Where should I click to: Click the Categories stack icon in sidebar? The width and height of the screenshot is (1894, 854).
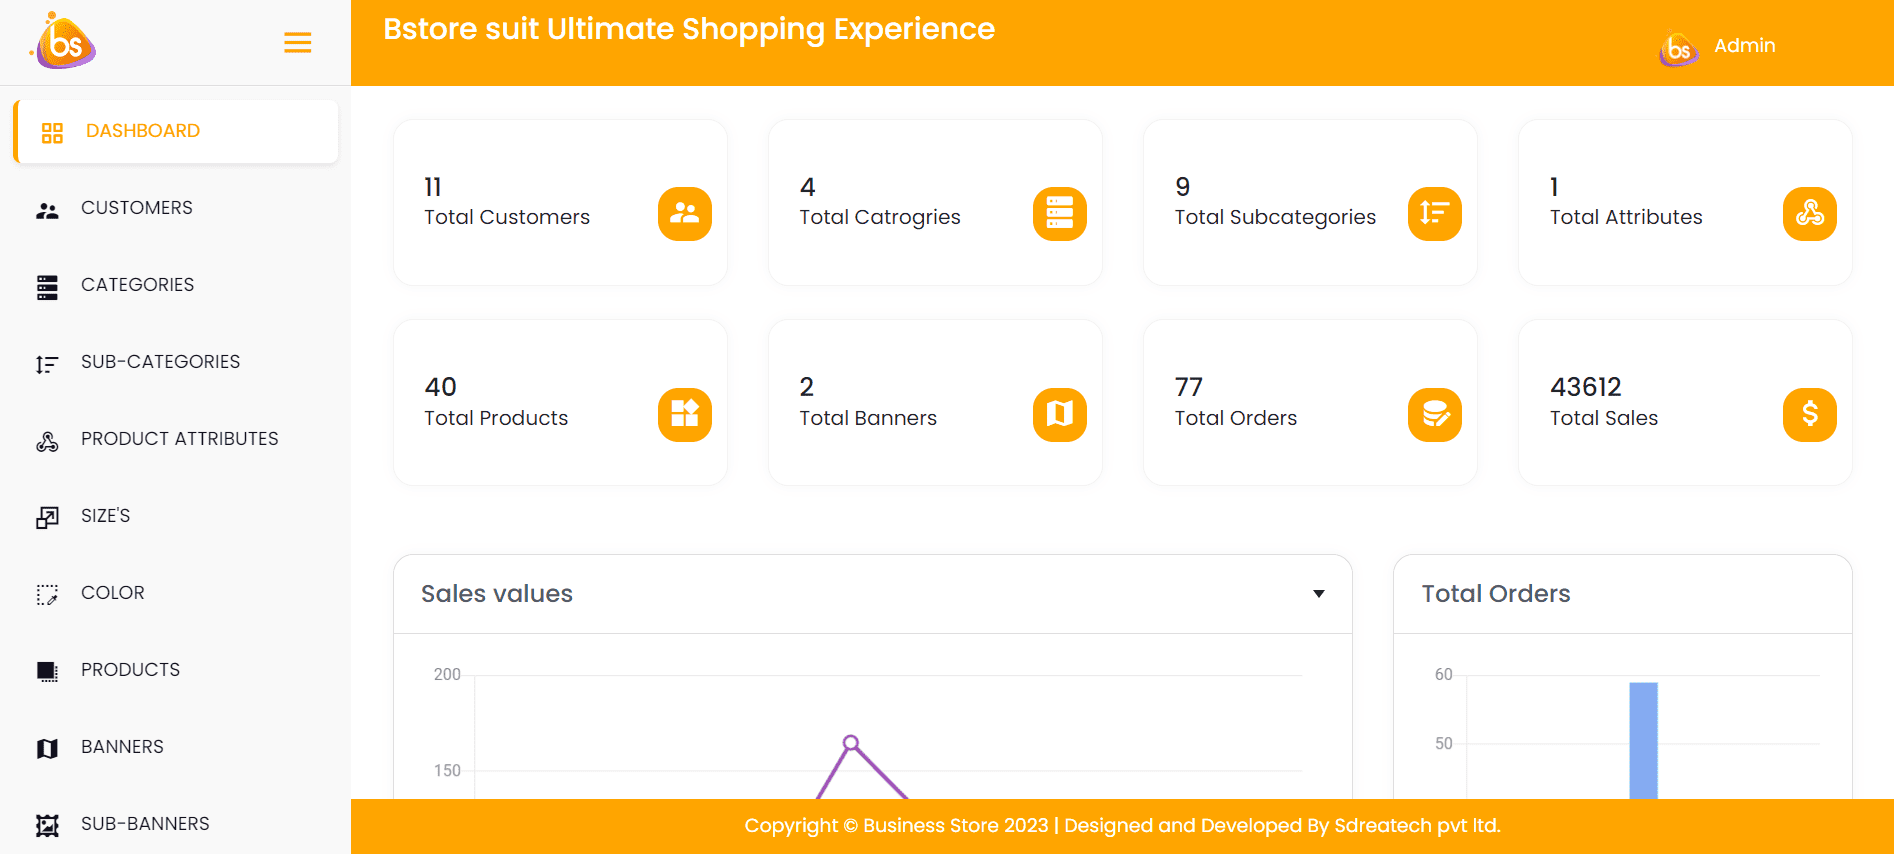(x=47, y=287)
